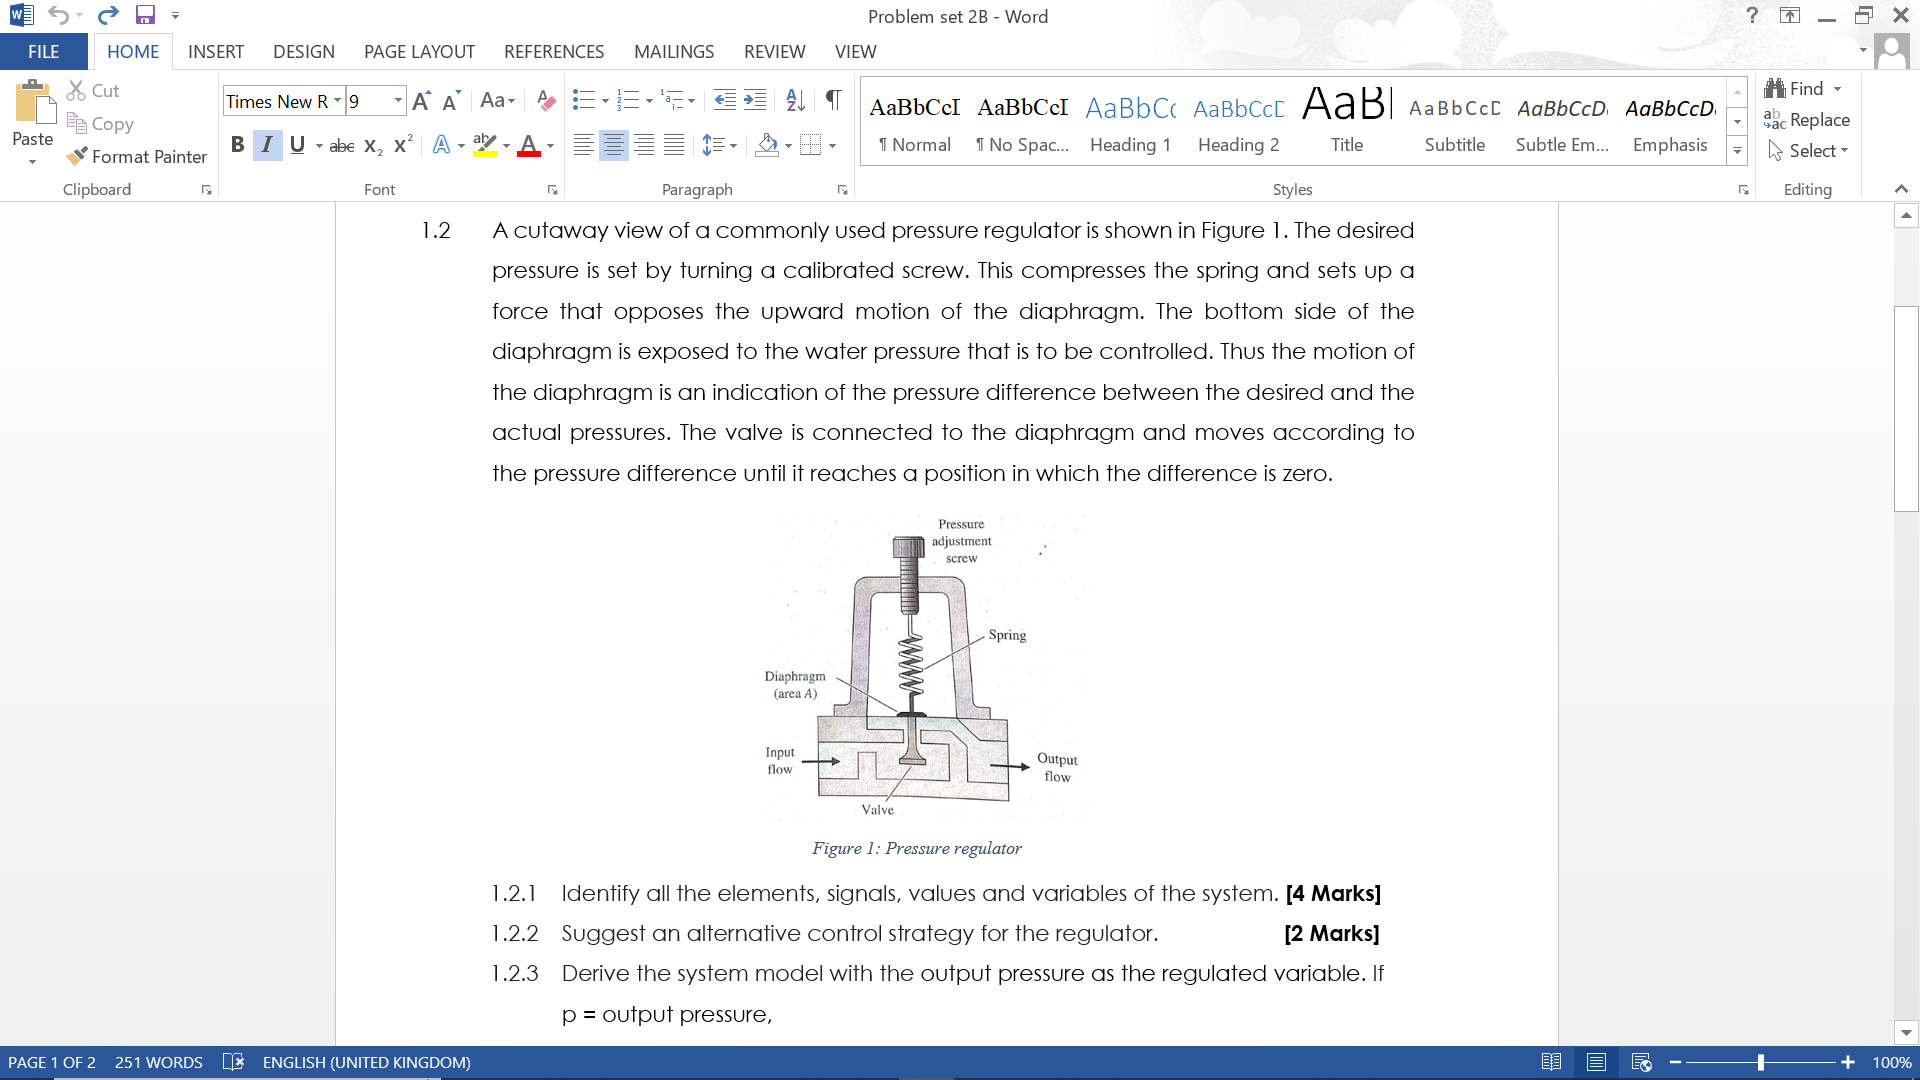Viewport: 1920px width, 1080px height.
Task: Click the word count in the status bar
Action: point(158,1062)
